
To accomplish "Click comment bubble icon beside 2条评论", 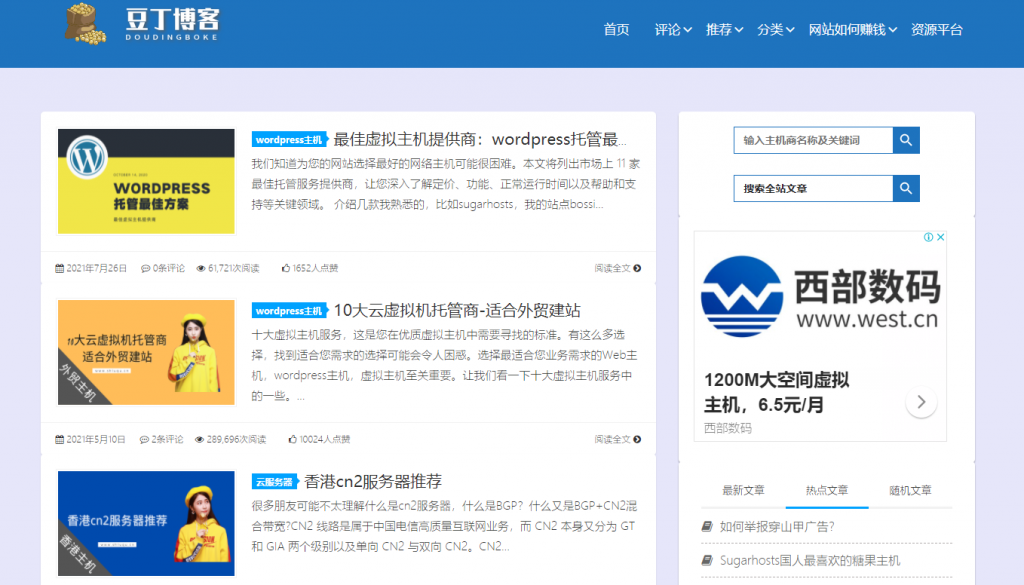I will point(144,439).
